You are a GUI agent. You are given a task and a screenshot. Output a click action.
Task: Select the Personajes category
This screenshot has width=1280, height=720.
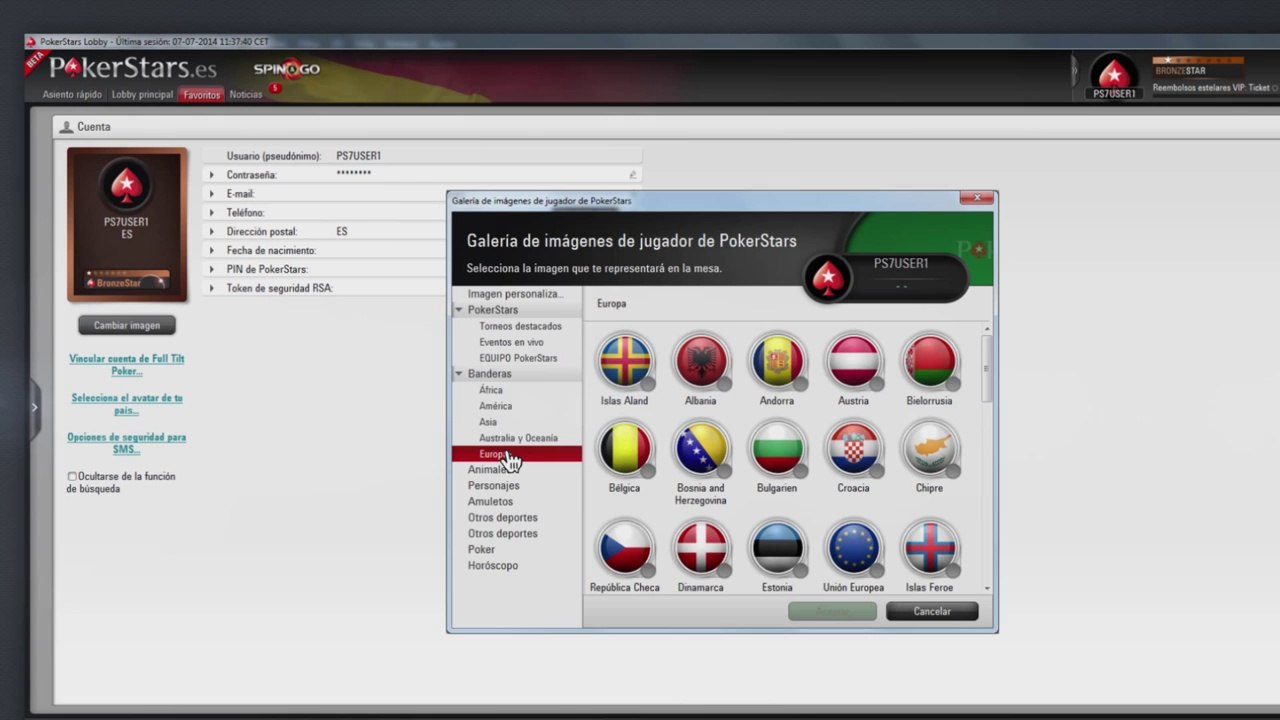click(x=494, y=486)
